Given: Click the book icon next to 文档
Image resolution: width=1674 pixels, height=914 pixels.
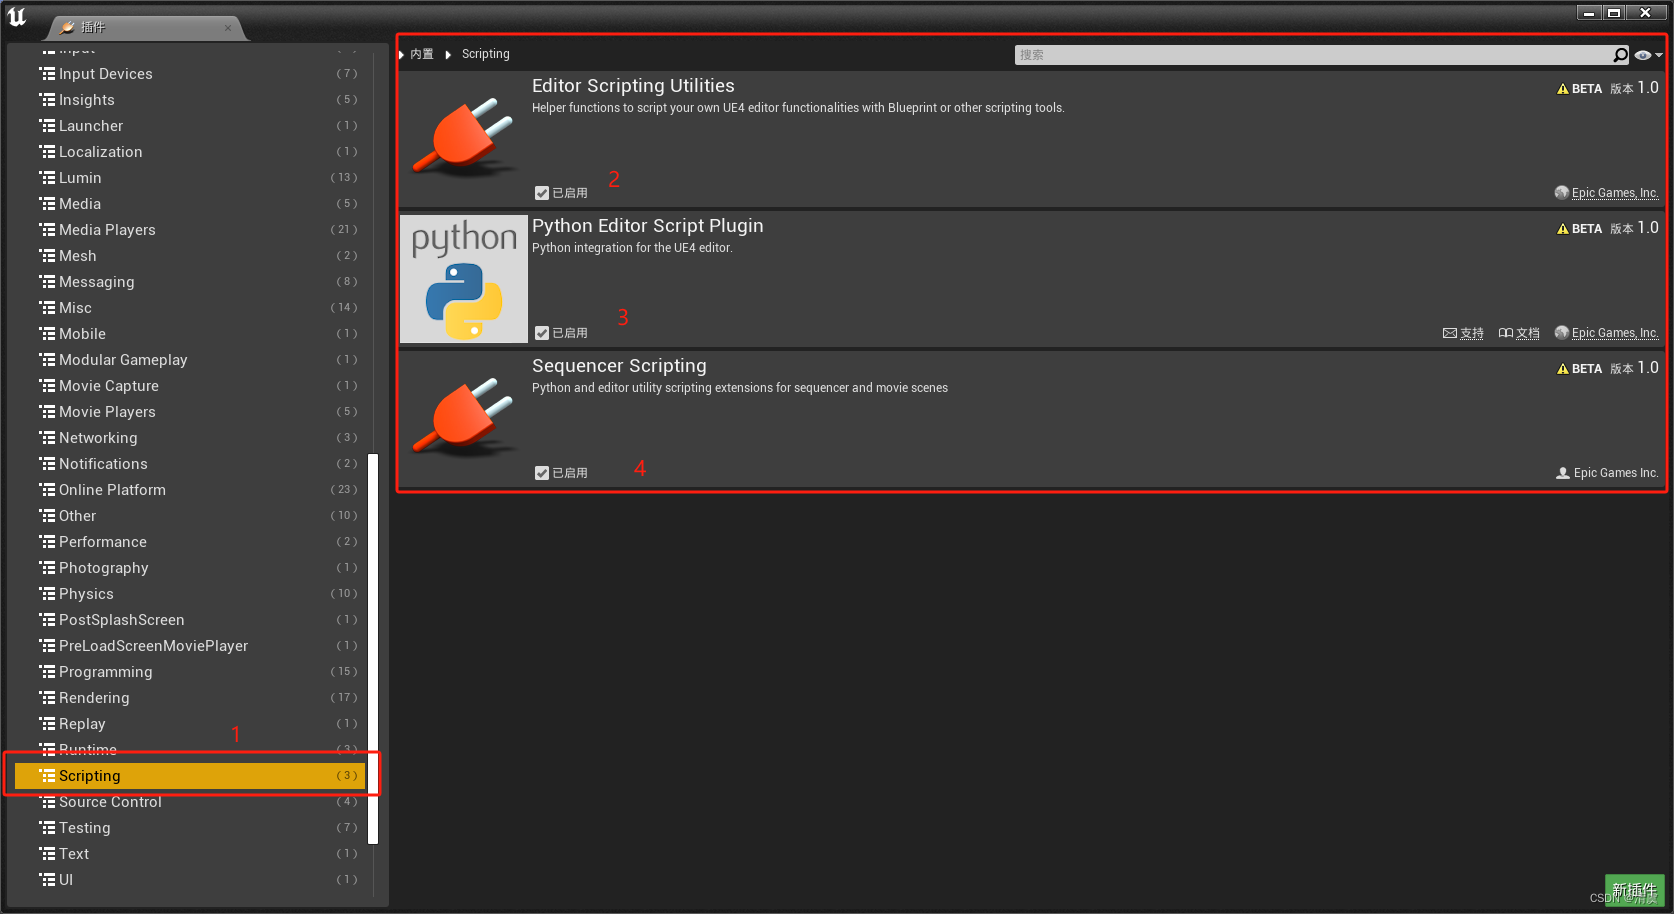Looking at the screenshot, I should (x=1505, y=333).
